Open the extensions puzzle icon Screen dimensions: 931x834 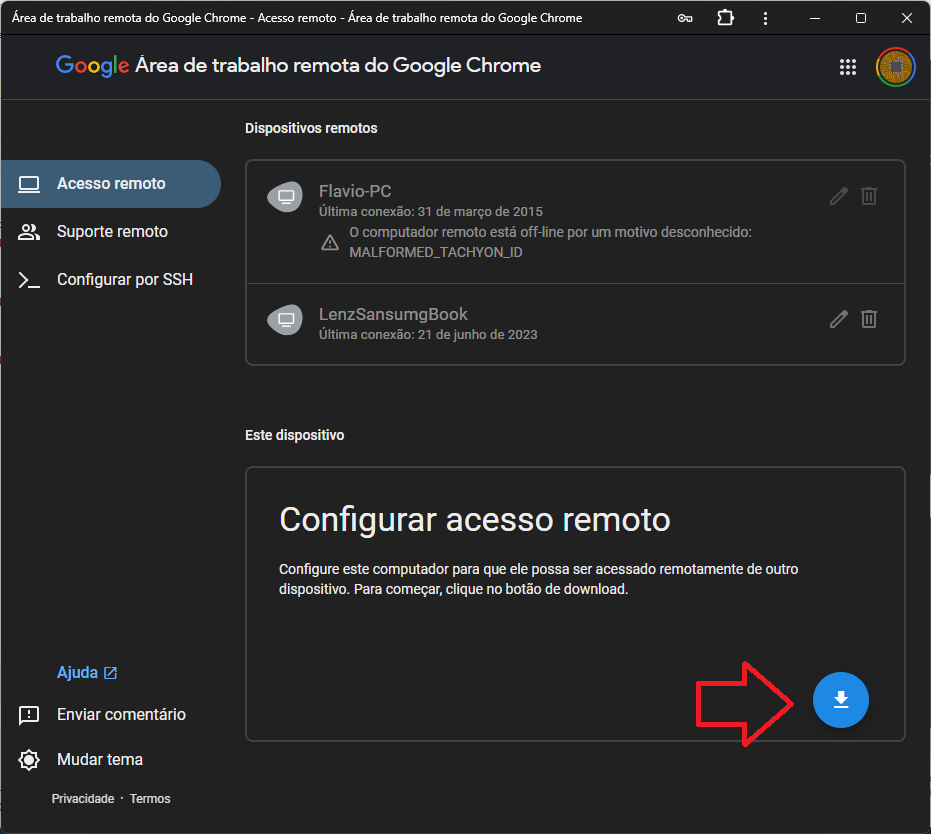click(x=725, y=18)
